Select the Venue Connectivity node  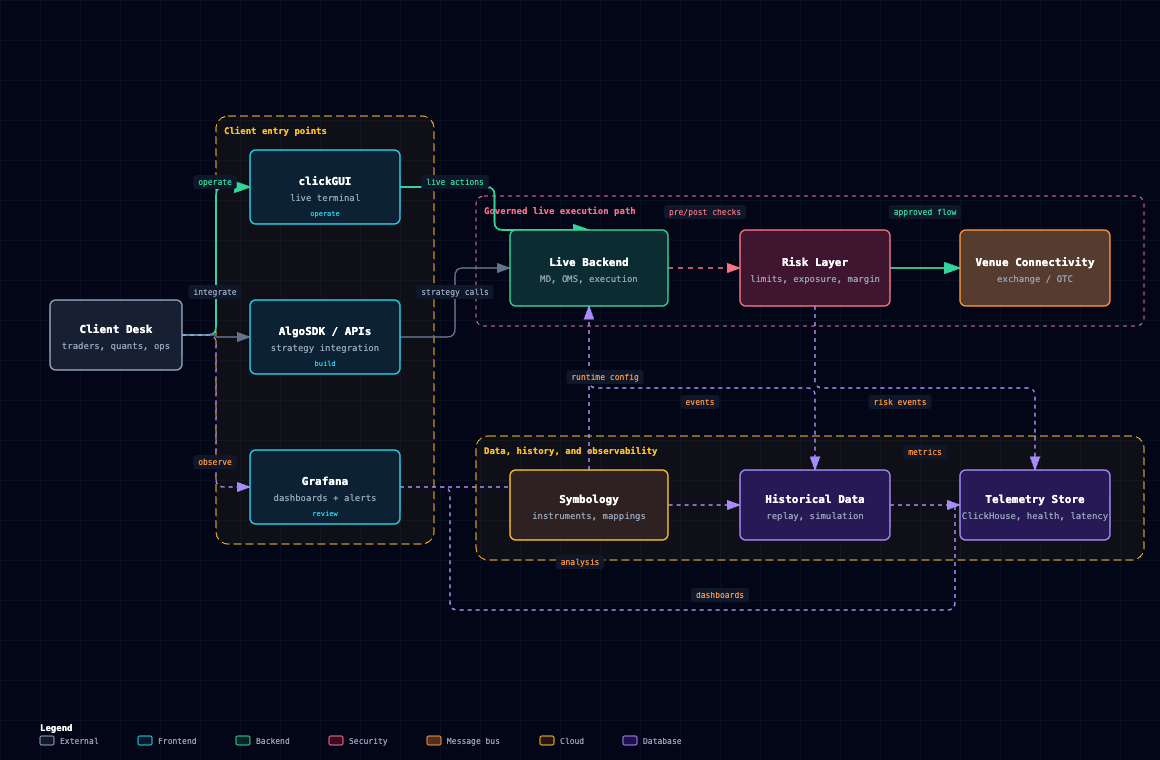click(x=1034, y=268)
